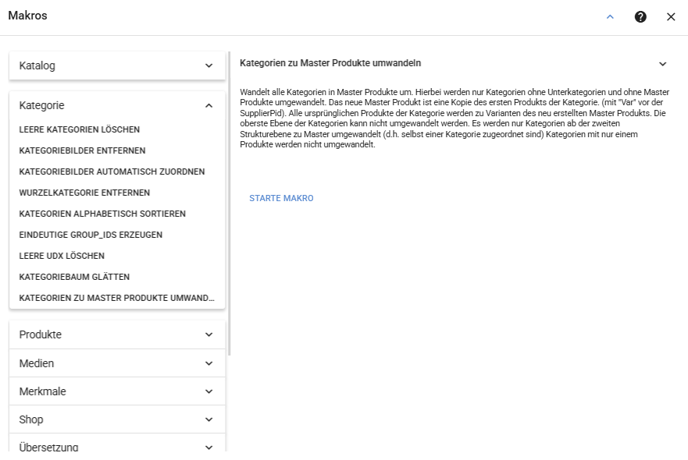Choose Kategorien alphabetisch sortieren
This screenshot has width=688, height=460.
tap(102, 214)
